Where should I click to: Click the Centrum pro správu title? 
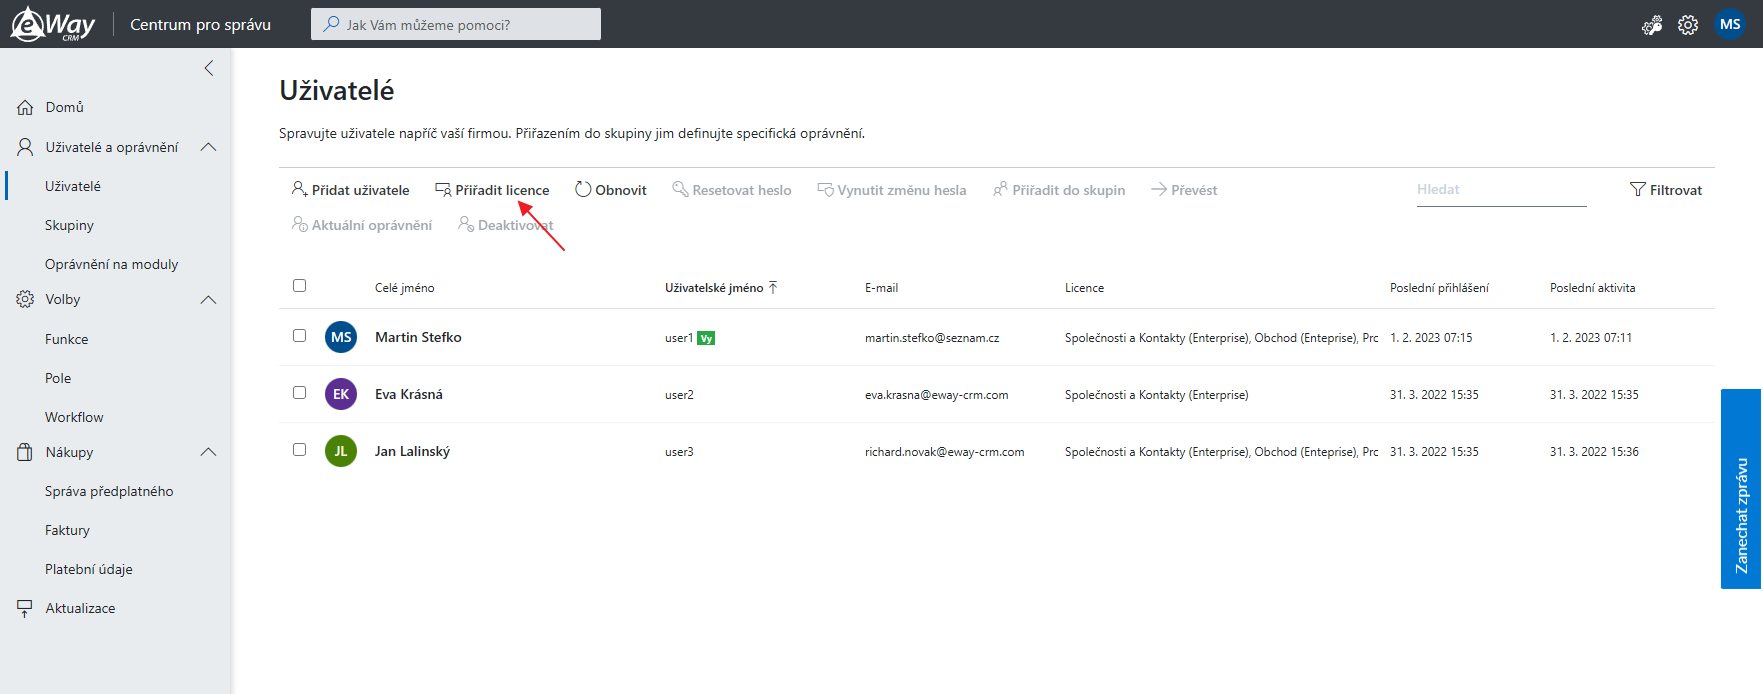[x=200, y=25]
